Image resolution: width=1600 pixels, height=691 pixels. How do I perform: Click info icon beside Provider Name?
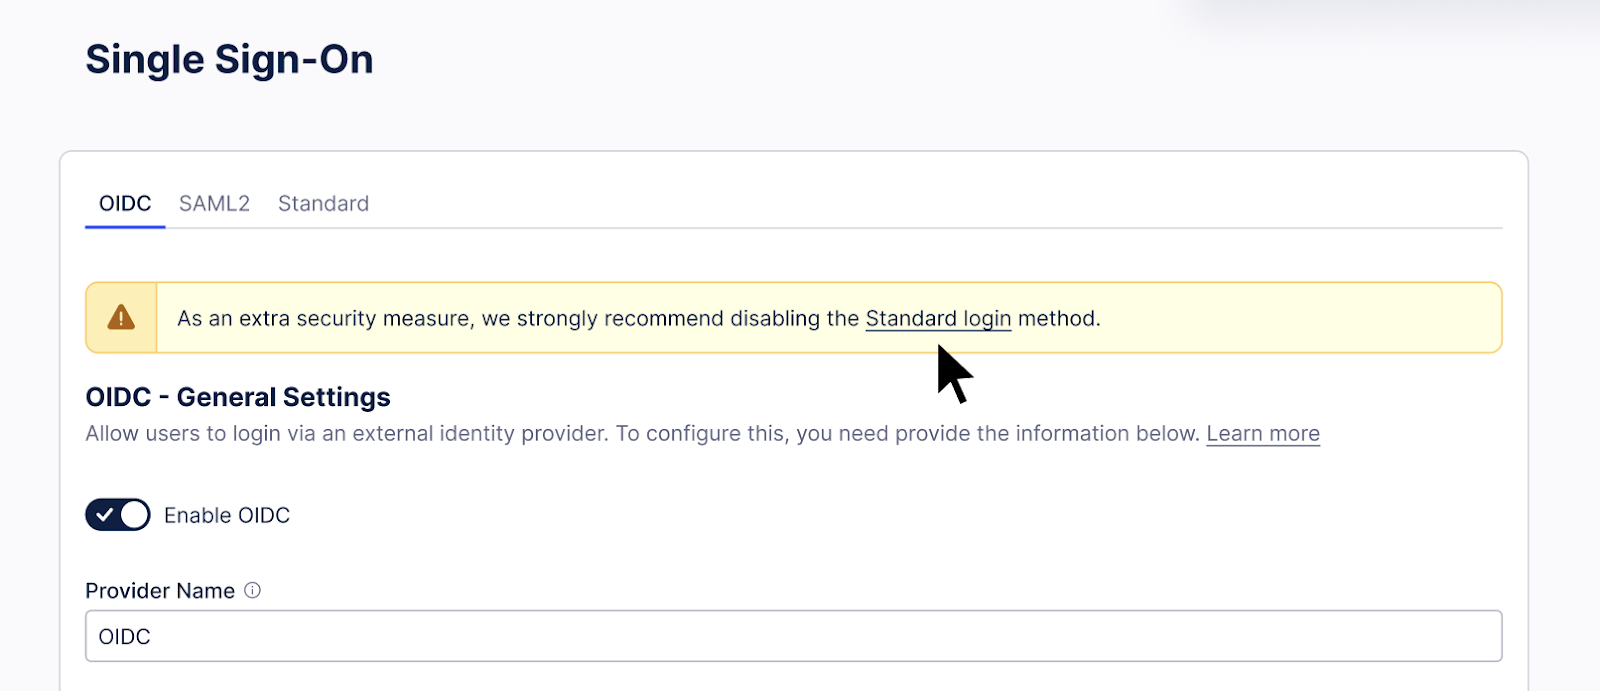253,590
